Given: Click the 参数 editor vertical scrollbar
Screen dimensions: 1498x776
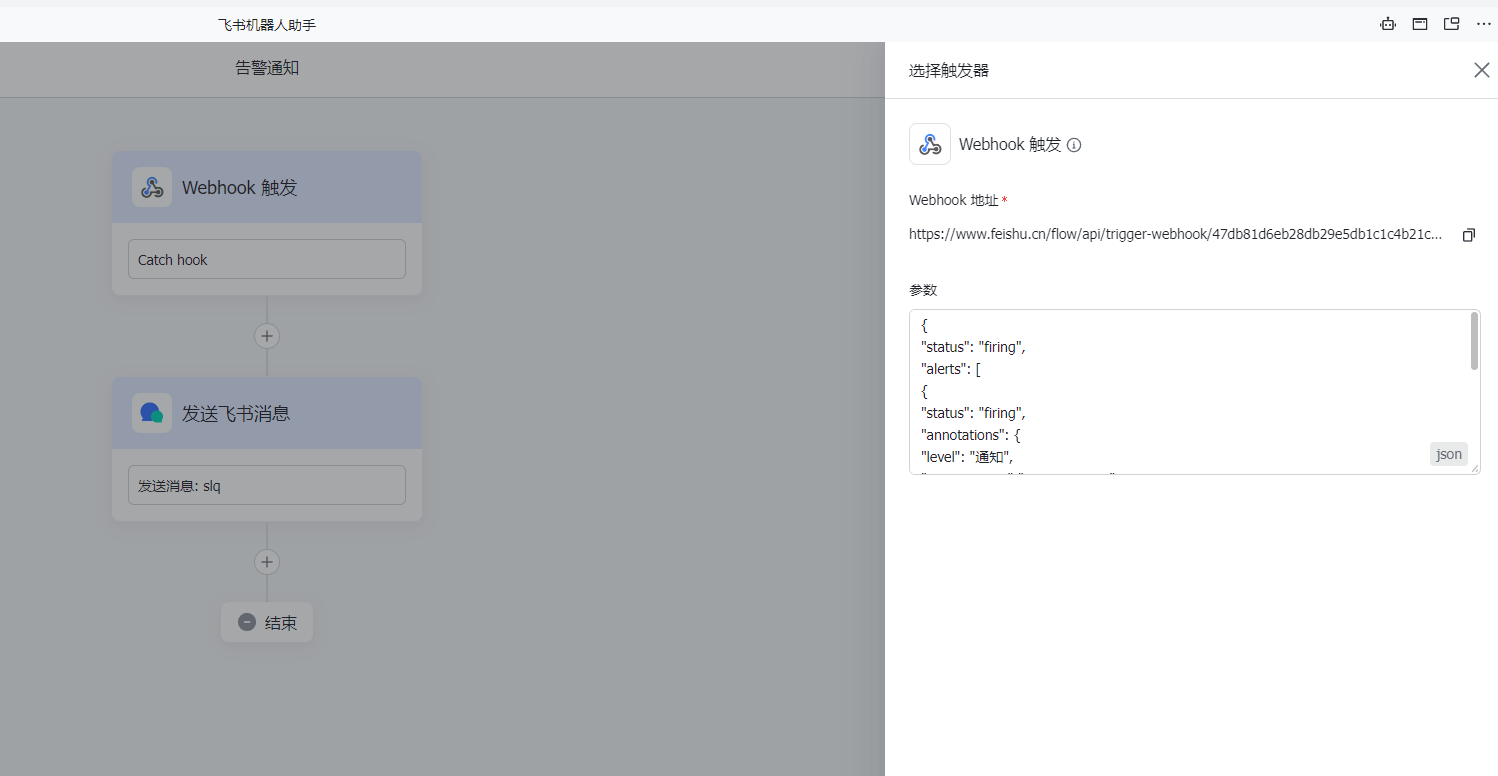Looking at the screenshot, I should click(x=1474, y=341).
